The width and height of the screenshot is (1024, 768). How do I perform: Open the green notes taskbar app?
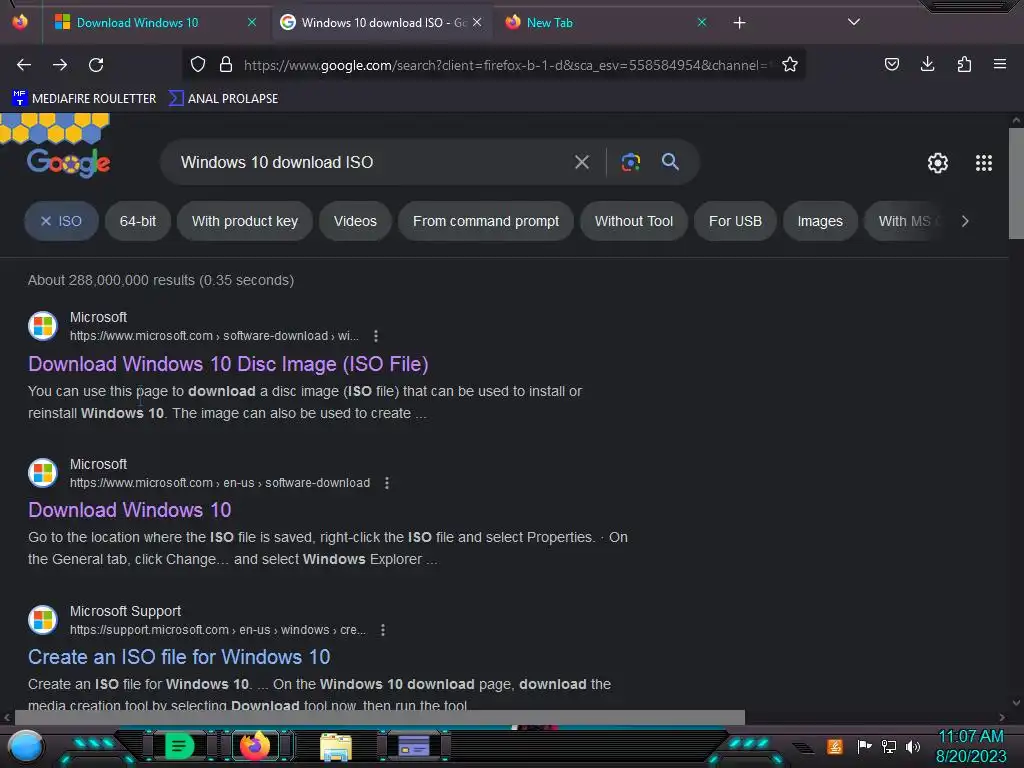179,746
